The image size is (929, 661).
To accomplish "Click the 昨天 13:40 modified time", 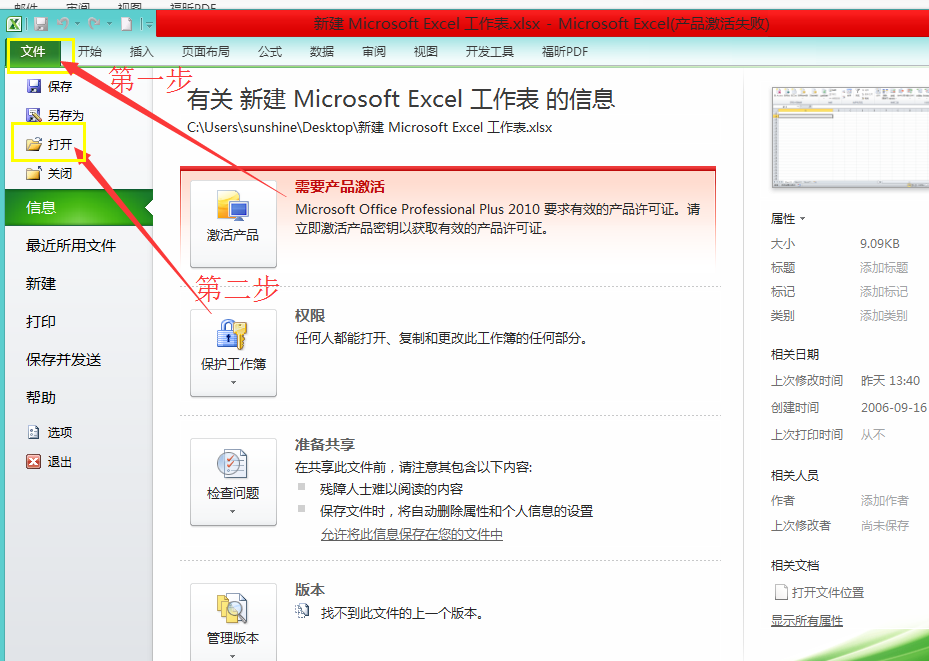I will (890, 380).
